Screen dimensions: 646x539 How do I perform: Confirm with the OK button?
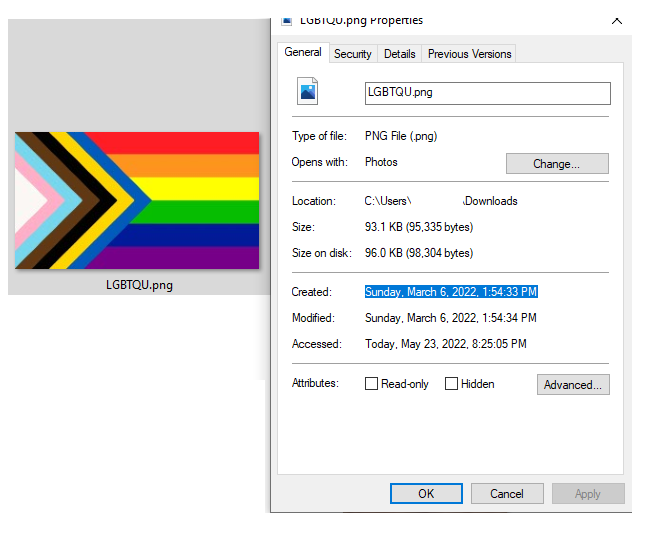426,494
